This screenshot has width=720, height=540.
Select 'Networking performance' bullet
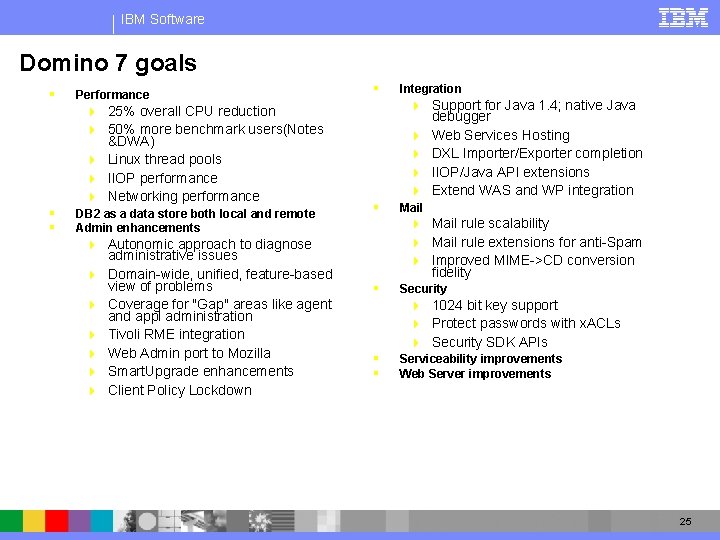coord(184,197)
